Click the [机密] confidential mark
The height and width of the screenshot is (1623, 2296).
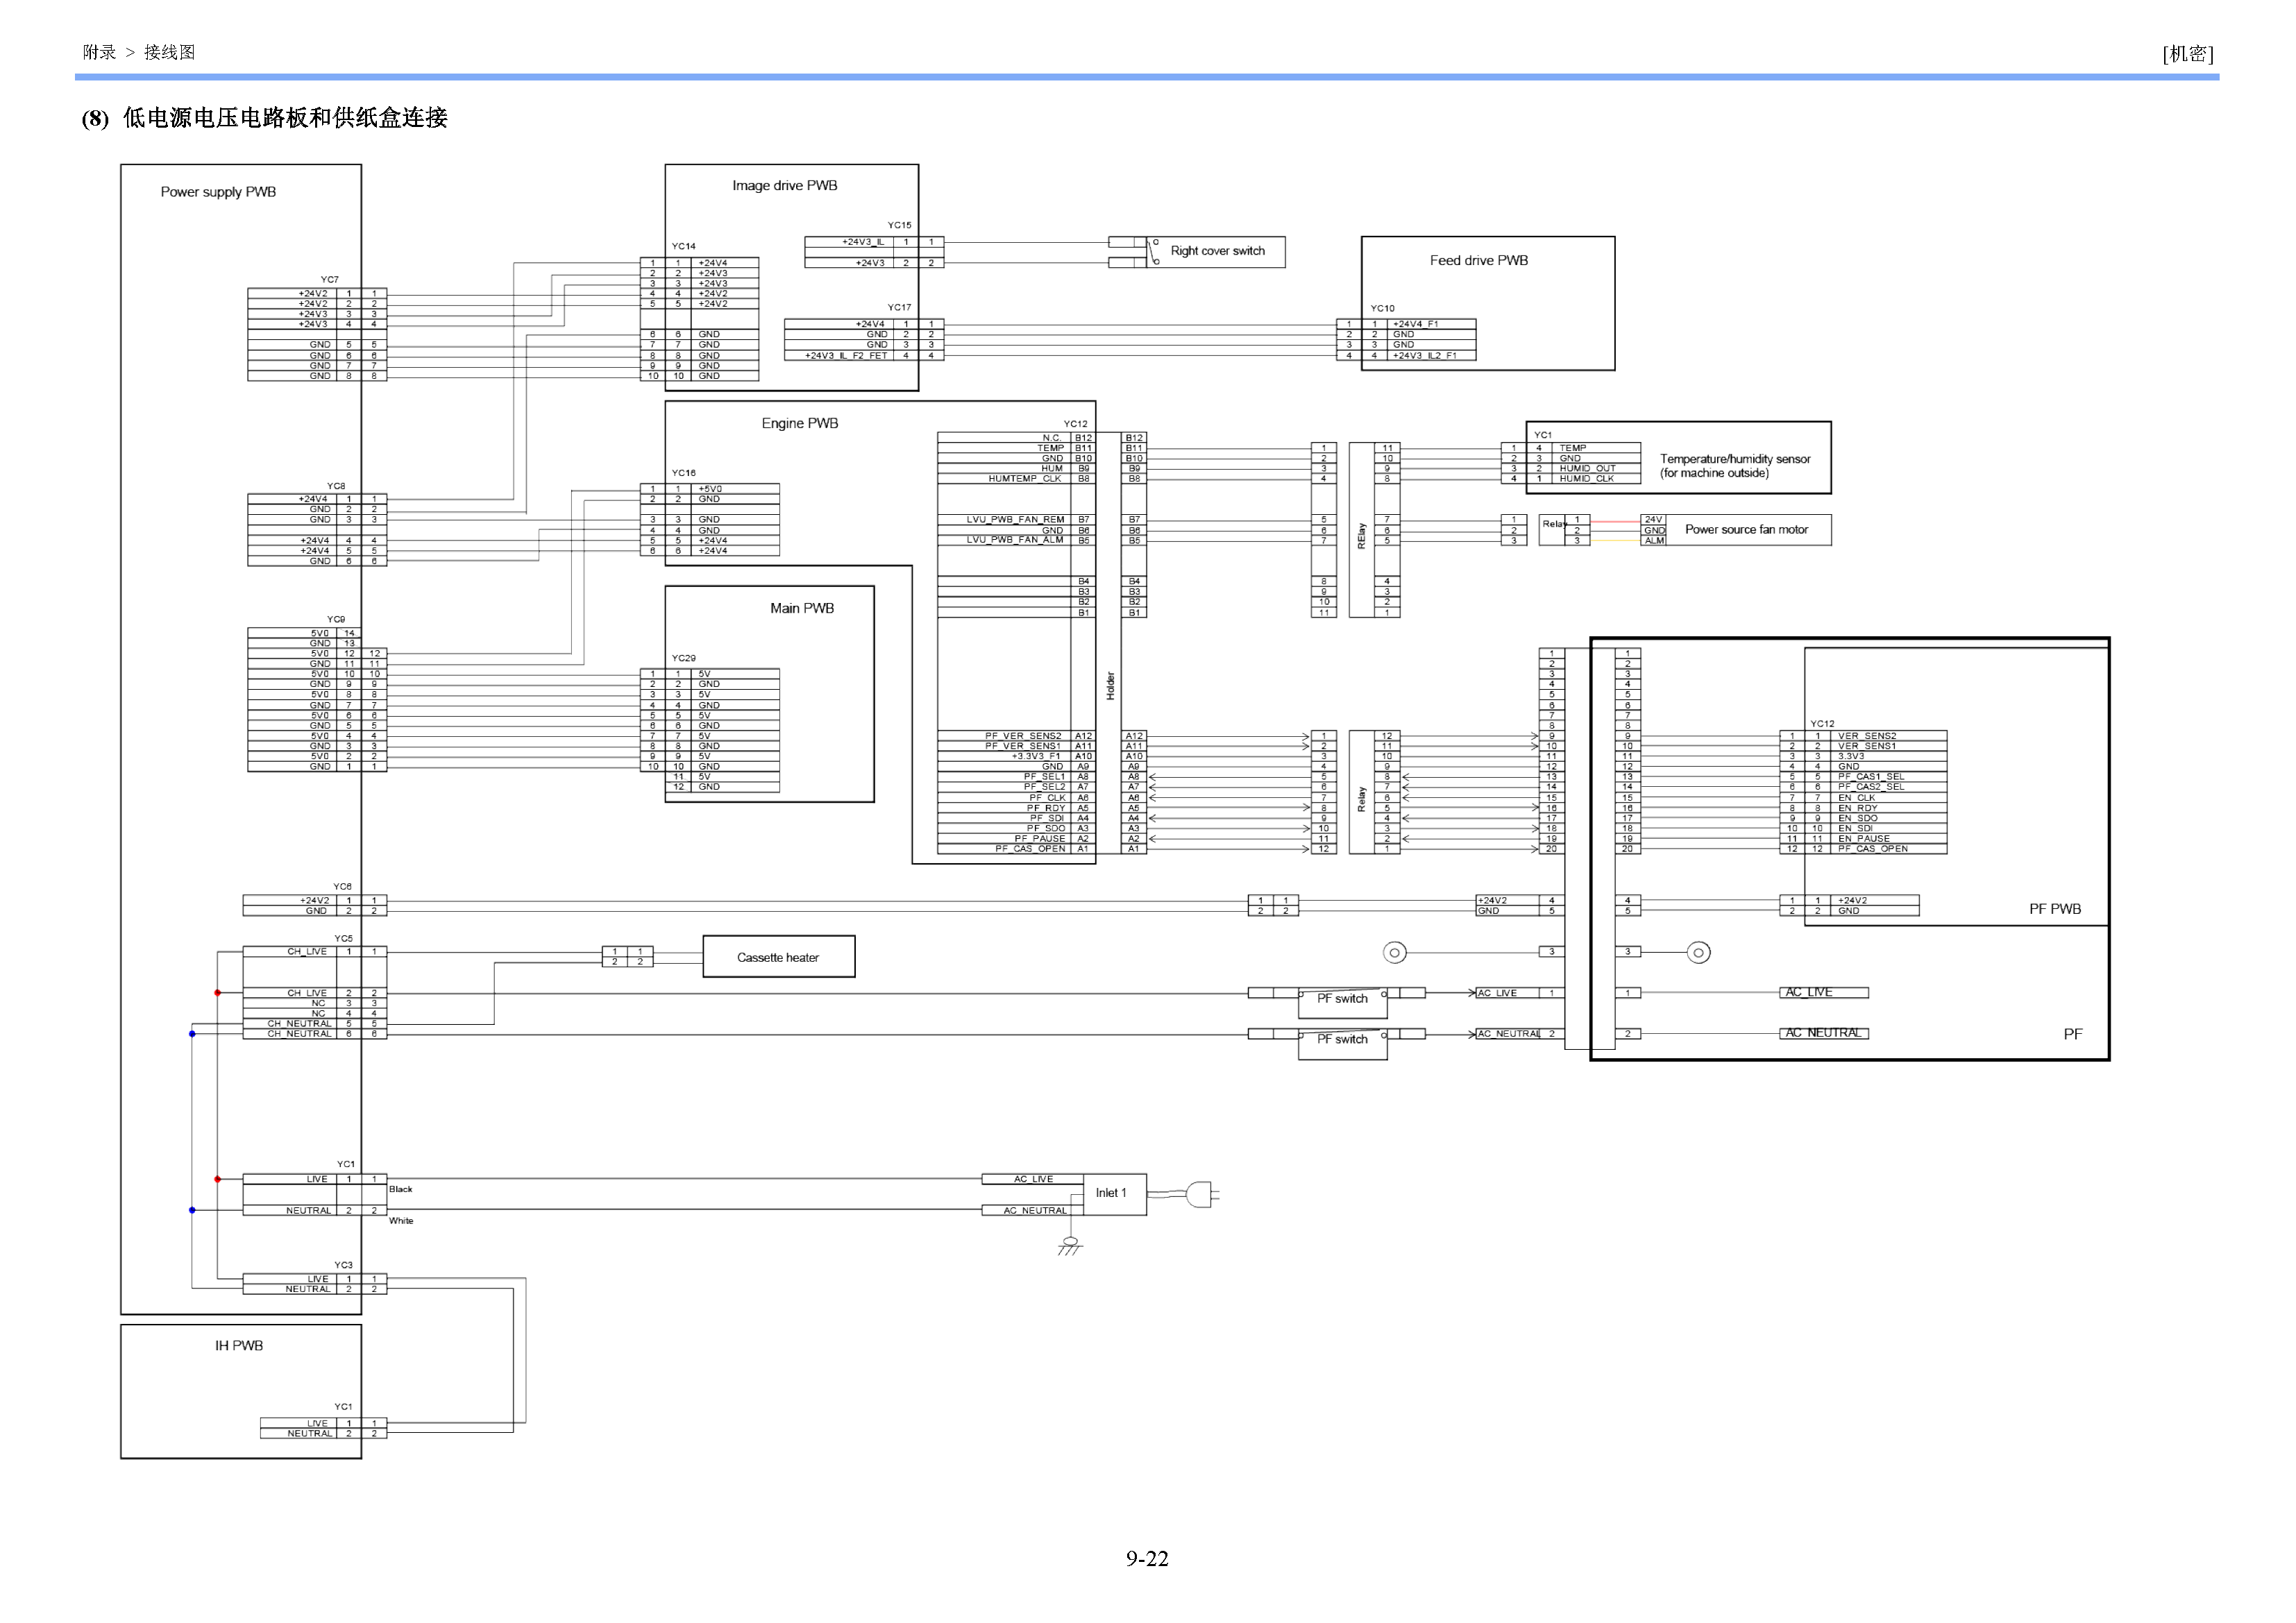coord(2187,54)
